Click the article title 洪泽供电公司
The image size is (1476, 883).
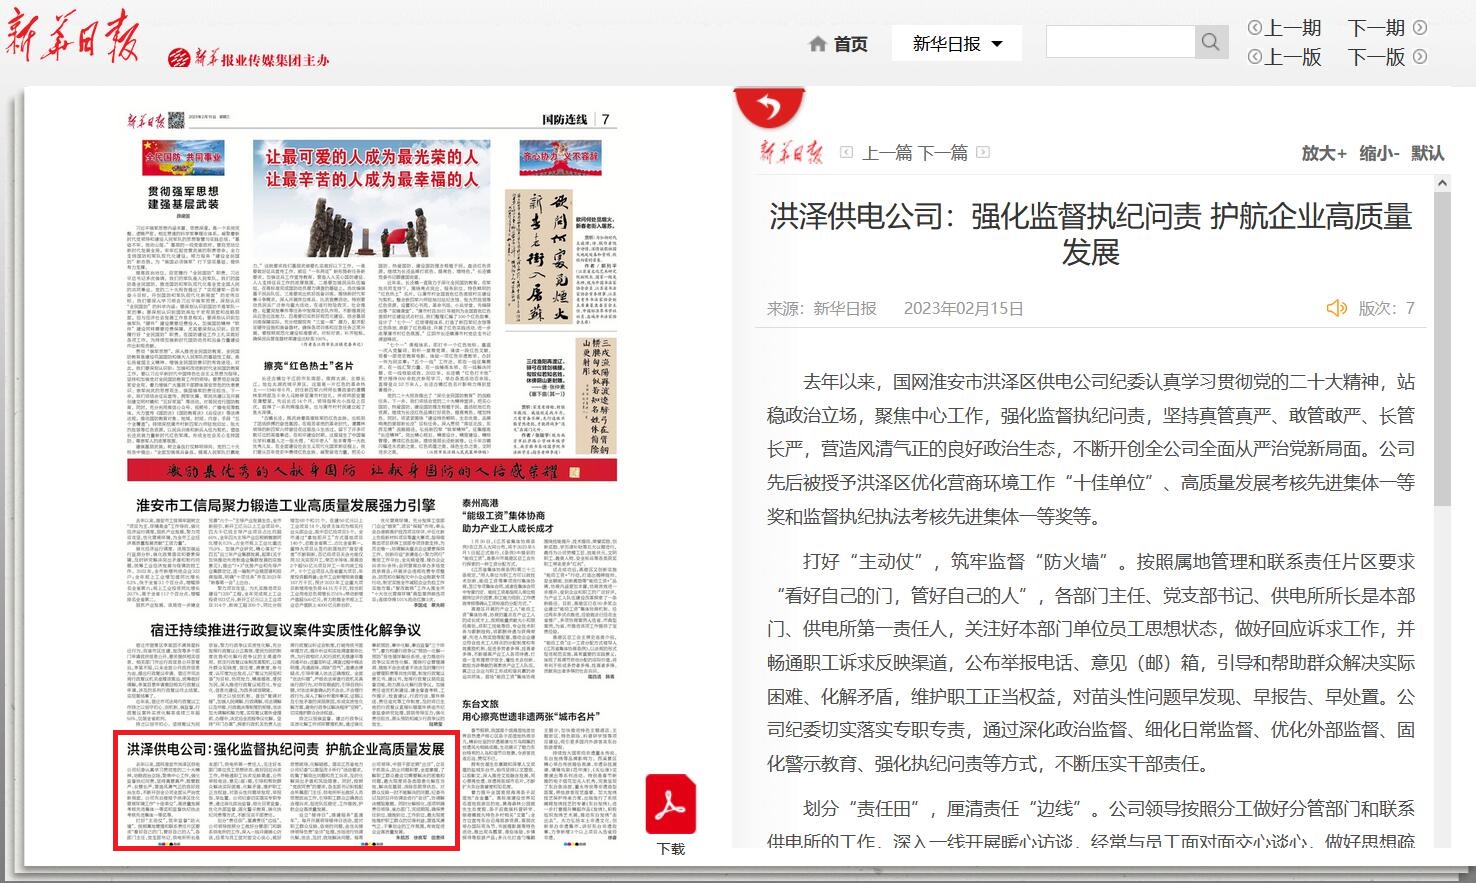(1090, 234)
